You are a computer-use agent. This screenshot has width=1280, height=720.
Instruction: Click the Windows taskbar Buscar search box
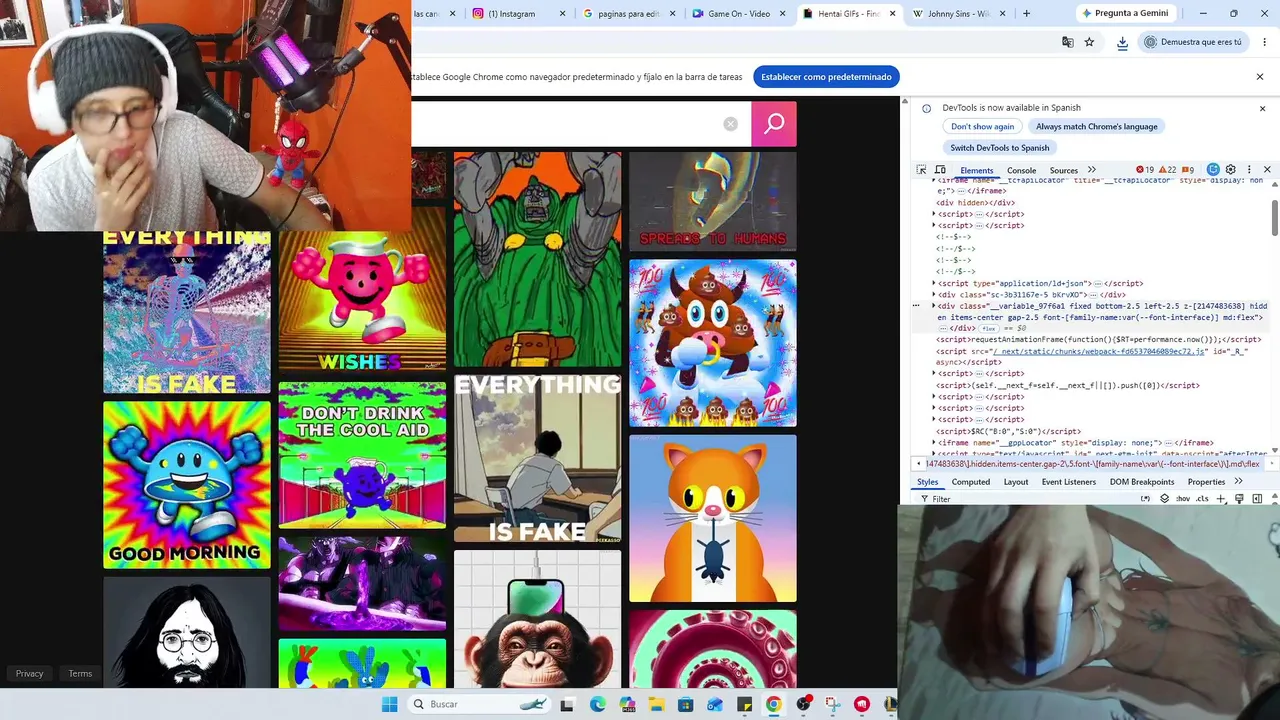(x=480, y=704)
